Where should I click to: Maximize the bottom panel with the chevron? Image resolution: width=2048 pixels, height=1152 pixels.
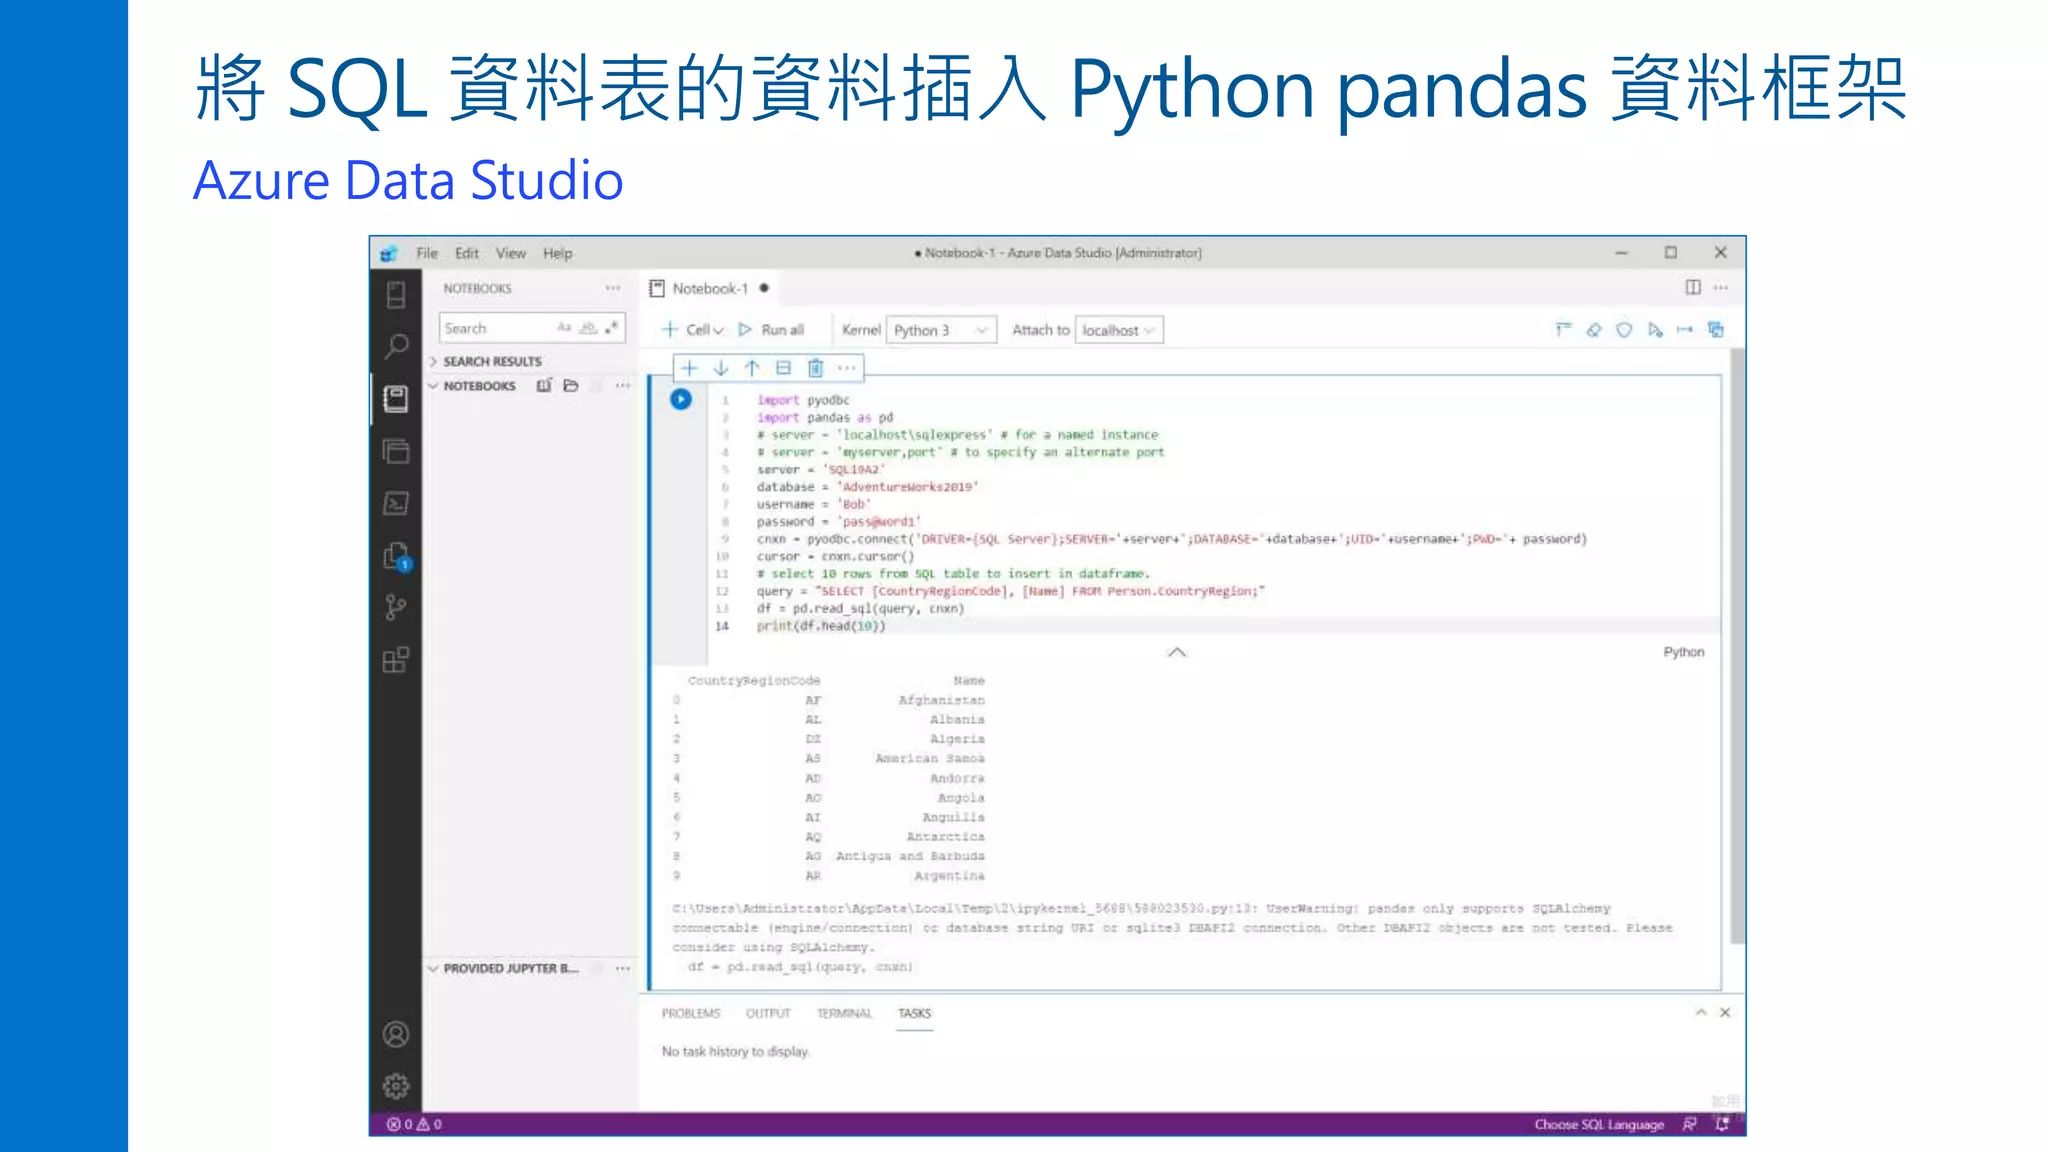click(x=1700, y=1012)
